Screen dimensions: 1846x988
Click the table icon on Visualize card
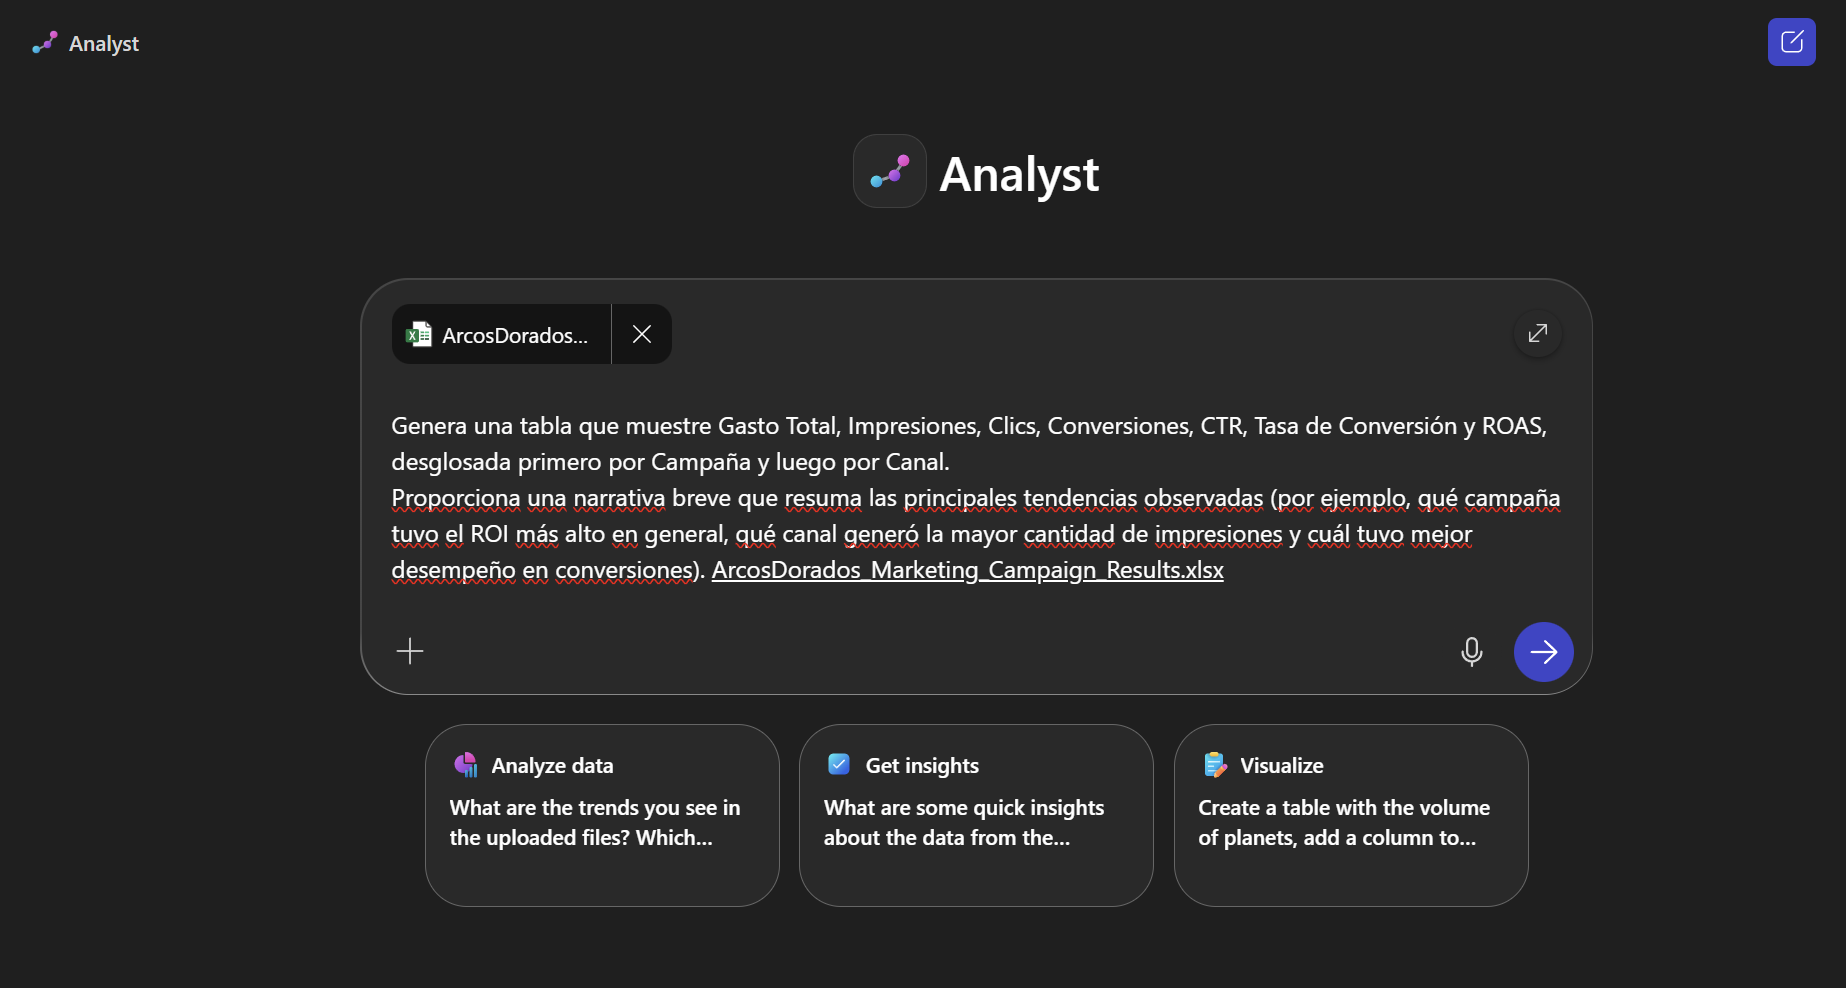1214,764
